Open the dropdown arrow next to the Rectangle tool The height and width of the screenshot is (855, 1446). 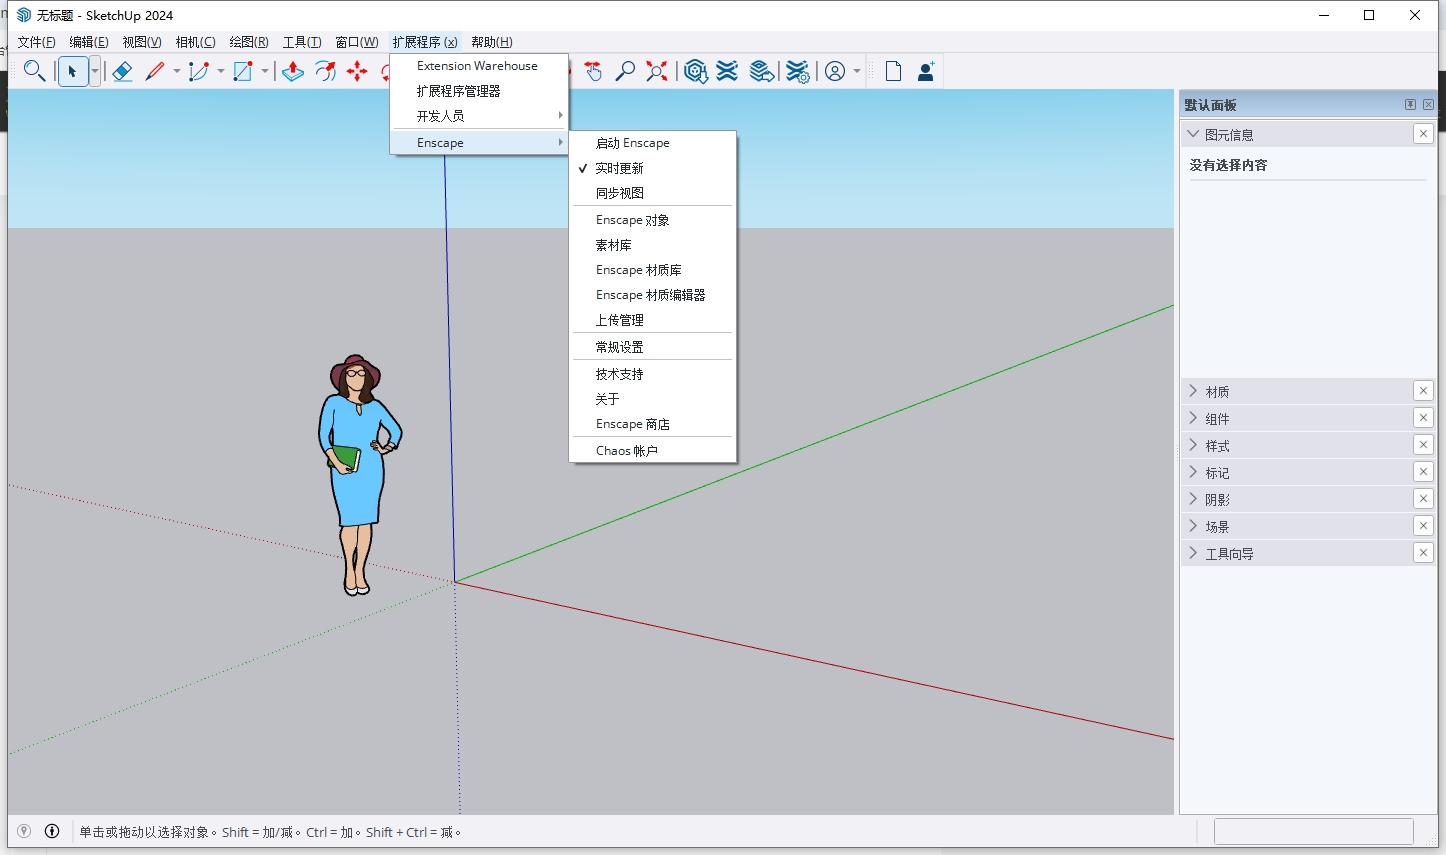coord(266,71)
